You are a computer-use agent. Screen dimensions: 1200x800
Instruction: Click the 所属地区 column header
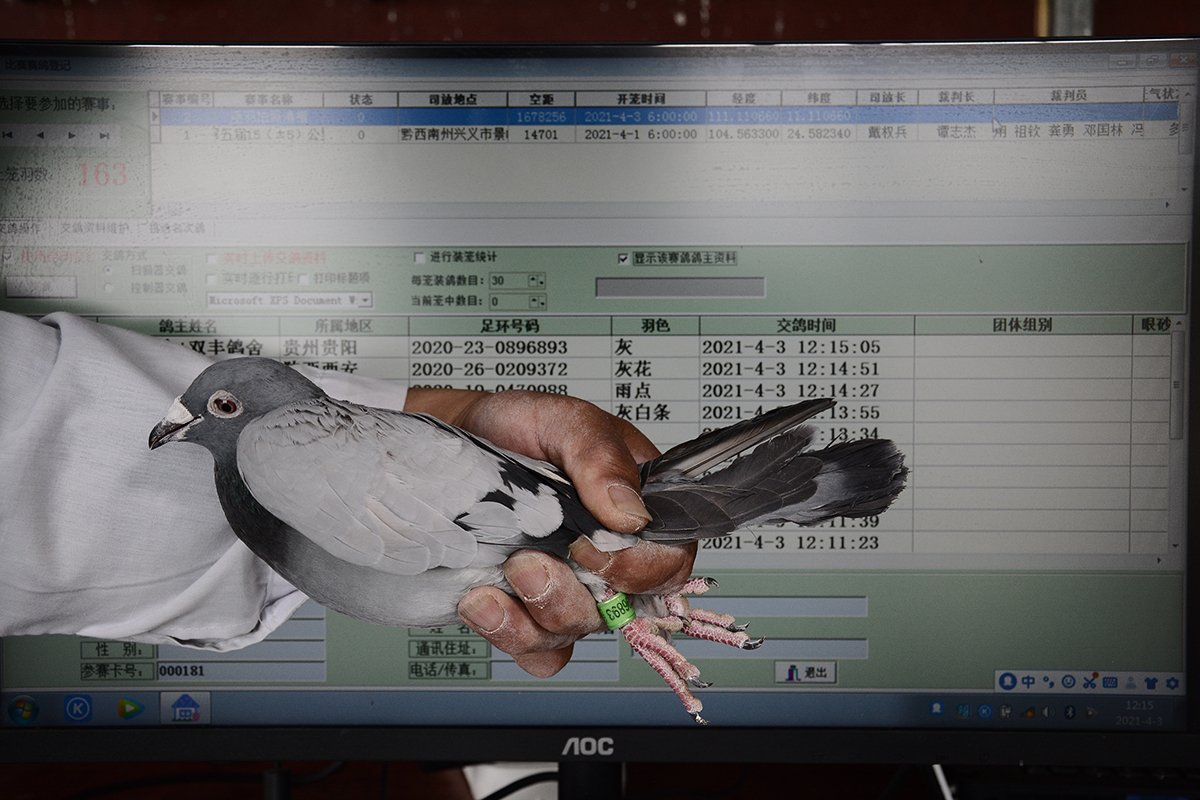coord(344,326)
